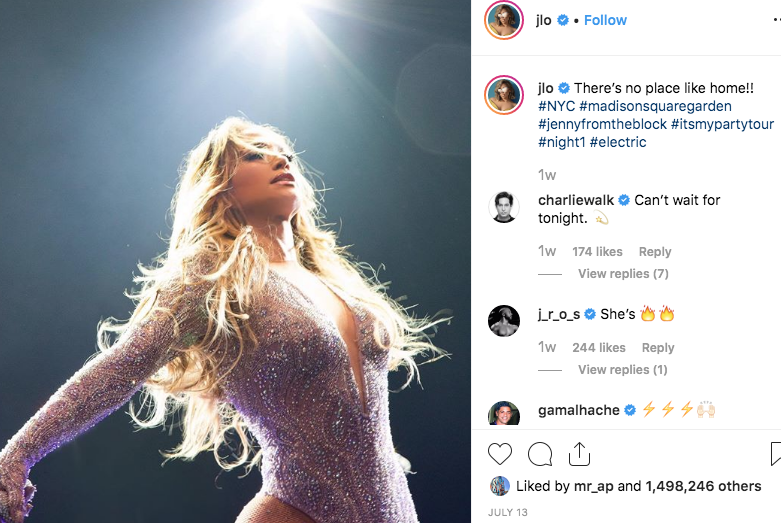Screen dimensions: 781x523
Task: View the 1,498,246 others who liked
Action: [703, 486]
